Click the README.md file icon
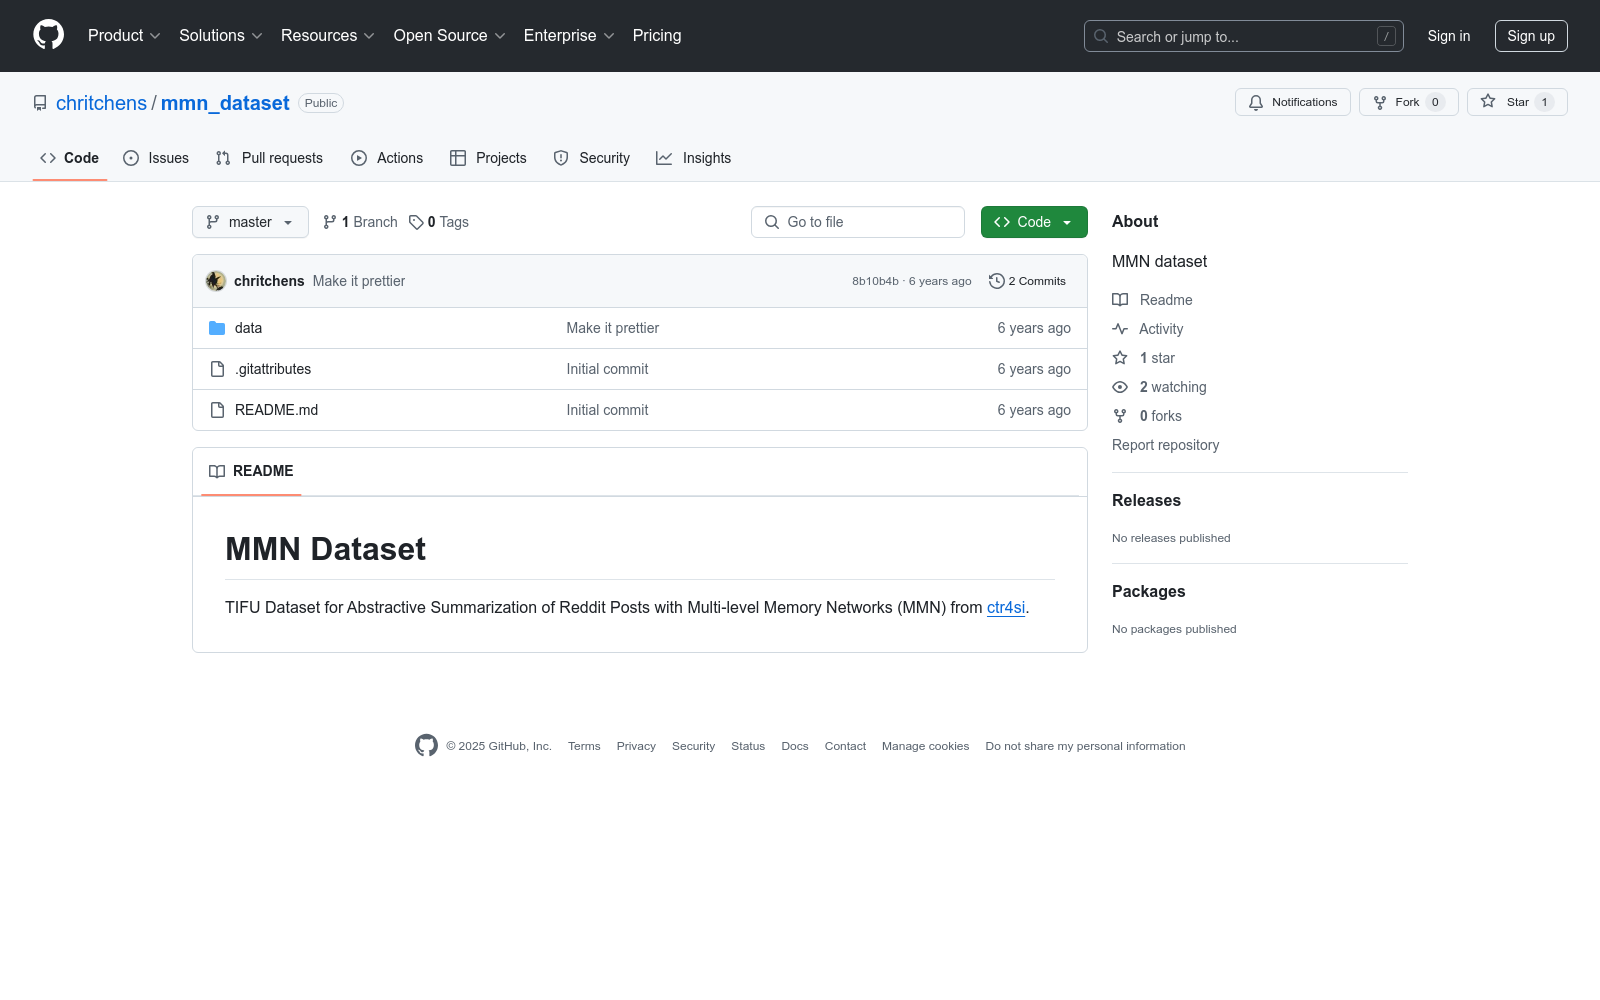This screenshot has height=1000, width=1600. pyautogui.click(x=217, y=410)
